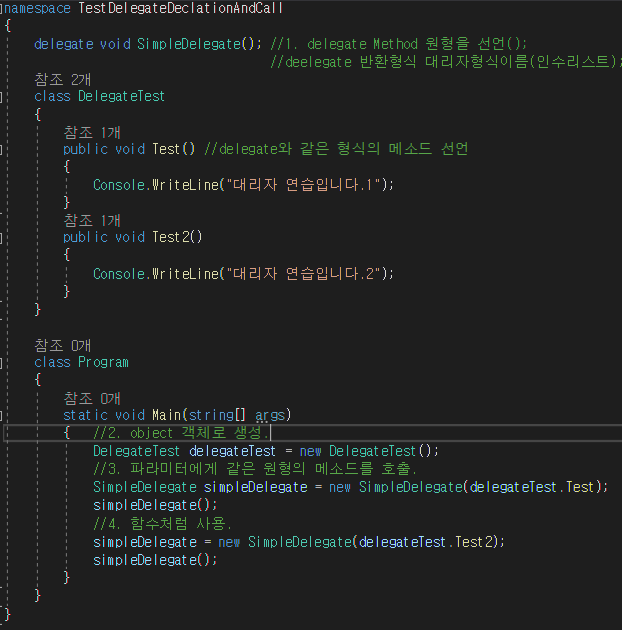The image size is (622, 630).
Task: Click SimpleDelegate in the 'delegate void' declaration
Action: [x=188, y=44]
